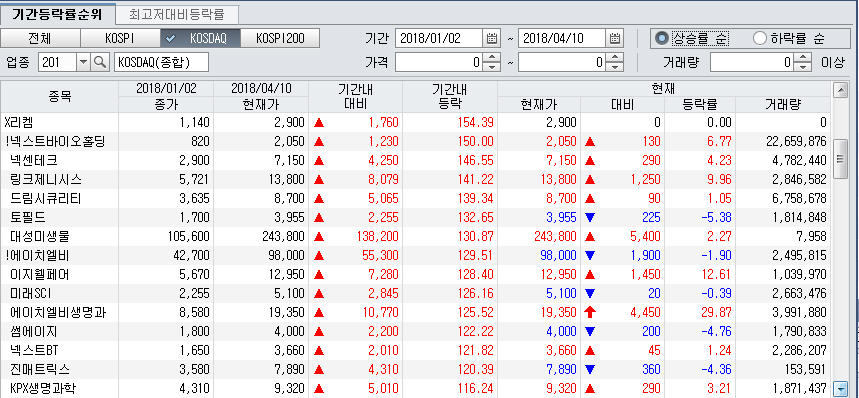The height and width of the screenshot is (398, 859).
Task: Sort by the 종목 column header
Action: click(59, 97)
